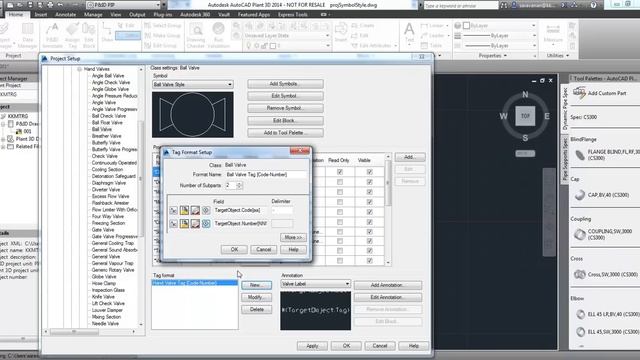Select Gate Valve in the class tree

(x=103, y=230)
